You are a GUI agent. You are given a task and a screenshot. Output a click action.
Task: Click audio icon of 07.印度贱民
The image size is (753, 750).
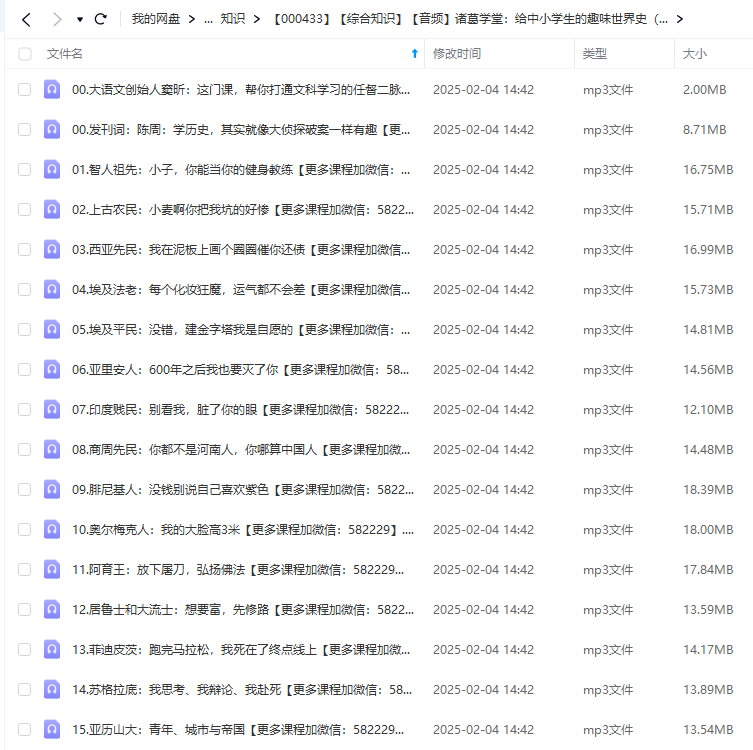click(52, 409)
